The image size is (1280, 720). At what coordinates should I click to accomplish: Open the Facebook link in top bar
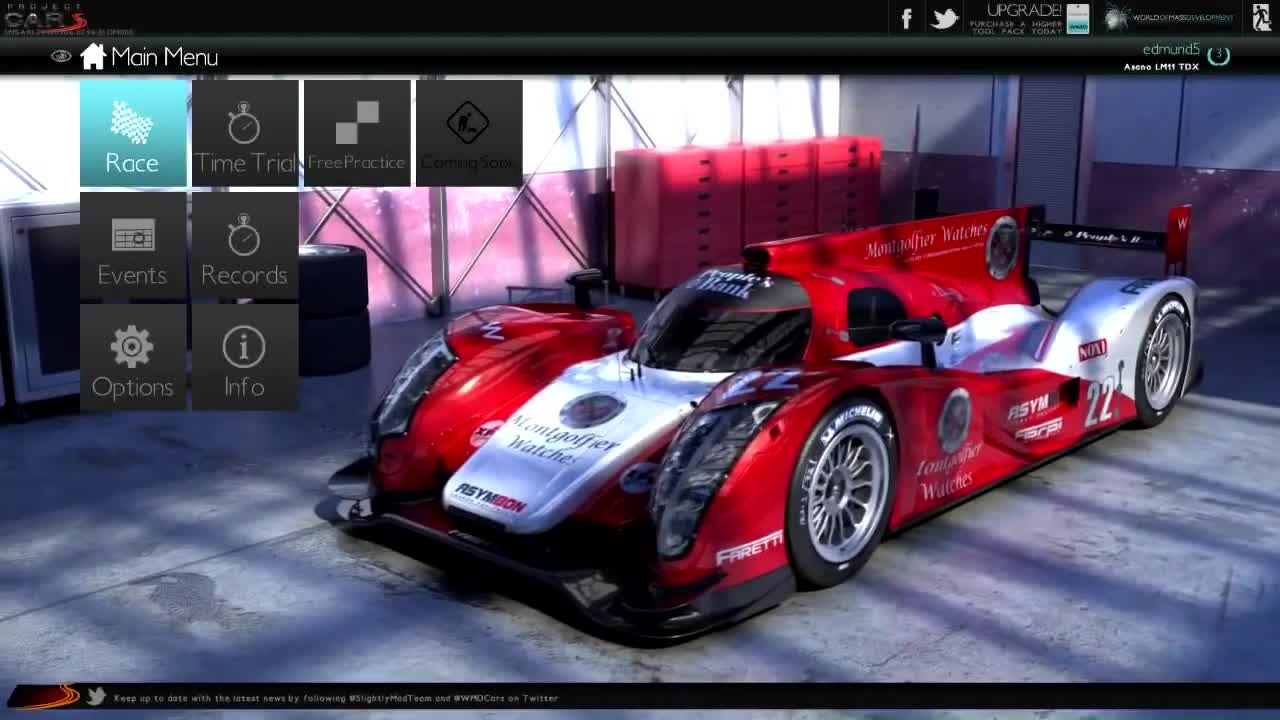[x=906, y=18]
